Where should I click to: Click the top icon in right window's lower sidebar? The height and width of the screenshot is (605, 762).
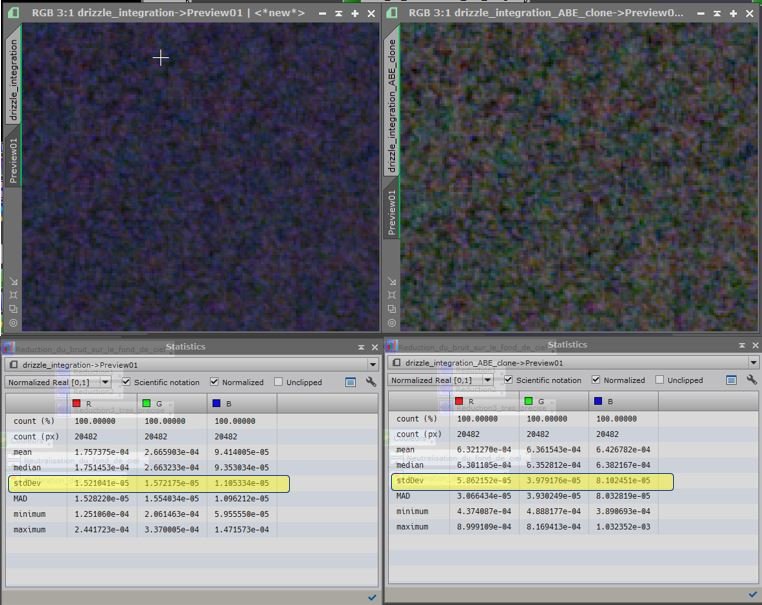pyautogui.click(x=392, y=281)
